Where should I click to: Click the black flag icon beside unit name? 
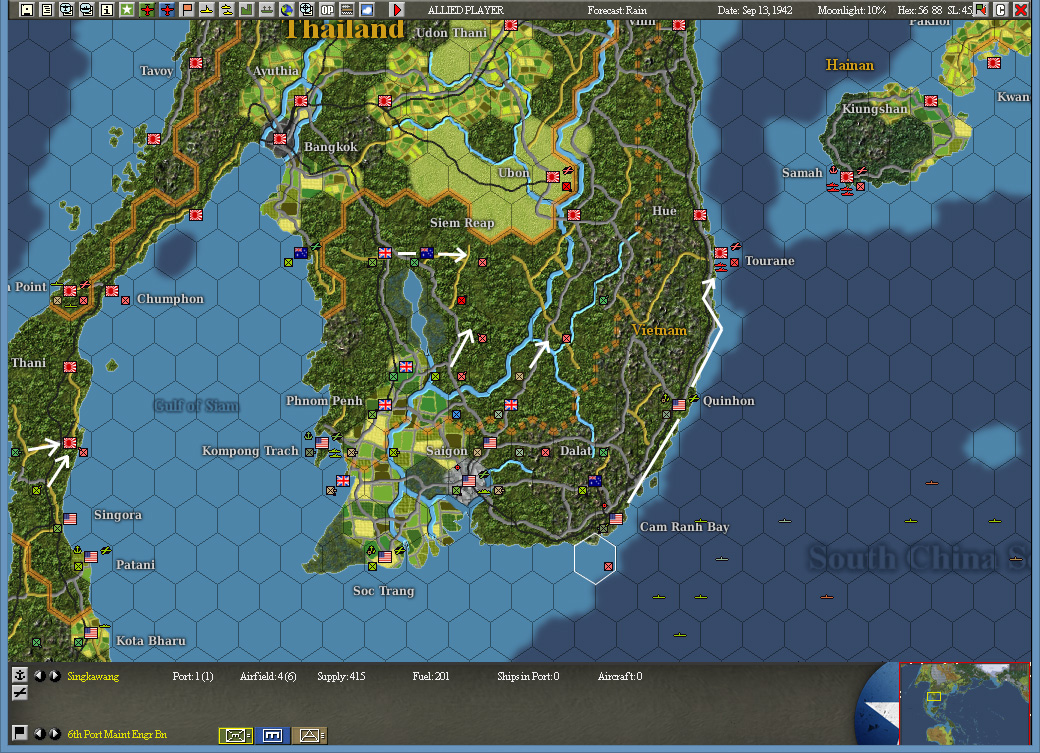point(20,732)
